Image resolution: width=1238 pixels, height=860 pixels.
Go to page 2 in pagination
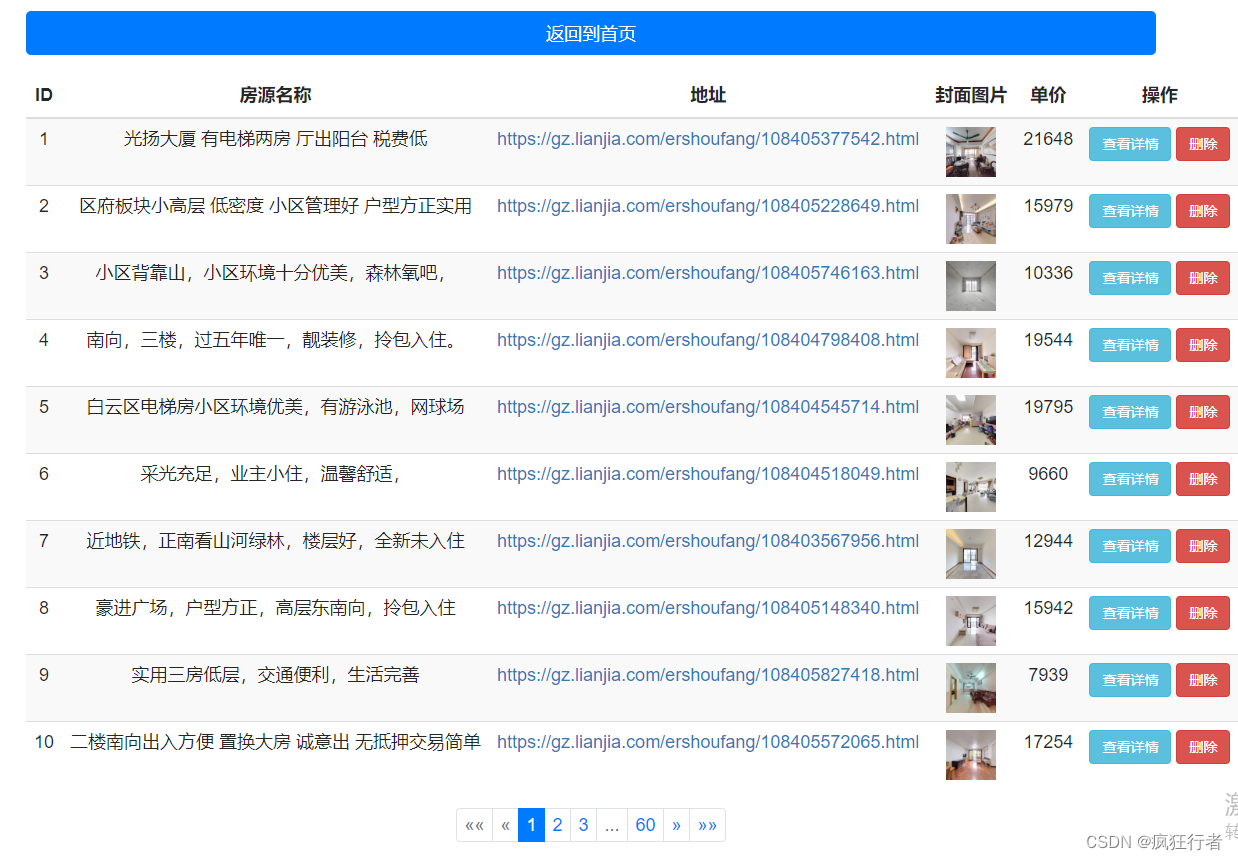[x=557, y=824]
